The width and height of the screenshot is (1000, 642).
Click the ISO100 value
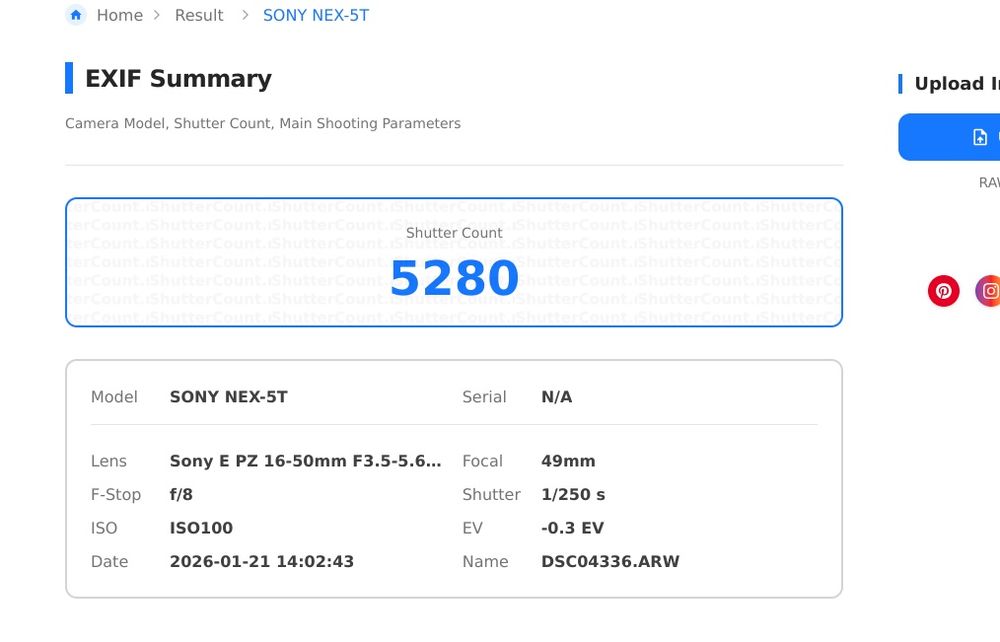pos(201,528)
